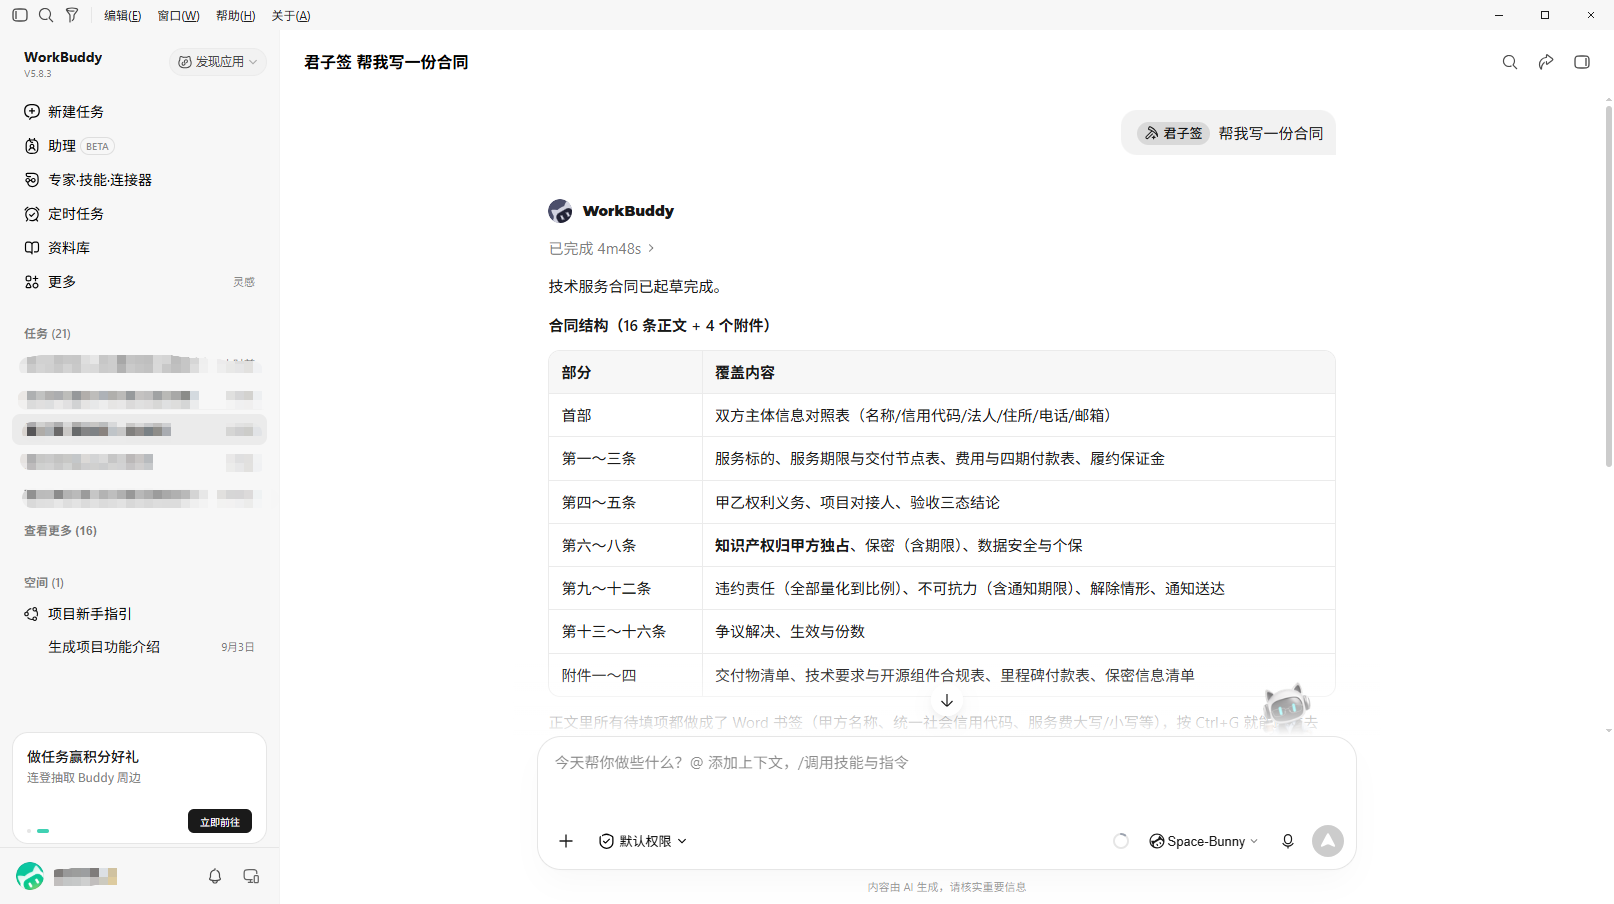This screenshot has width=1614, height=904.
Task: Open the 关于(A) menu
Action: point(291,16)
